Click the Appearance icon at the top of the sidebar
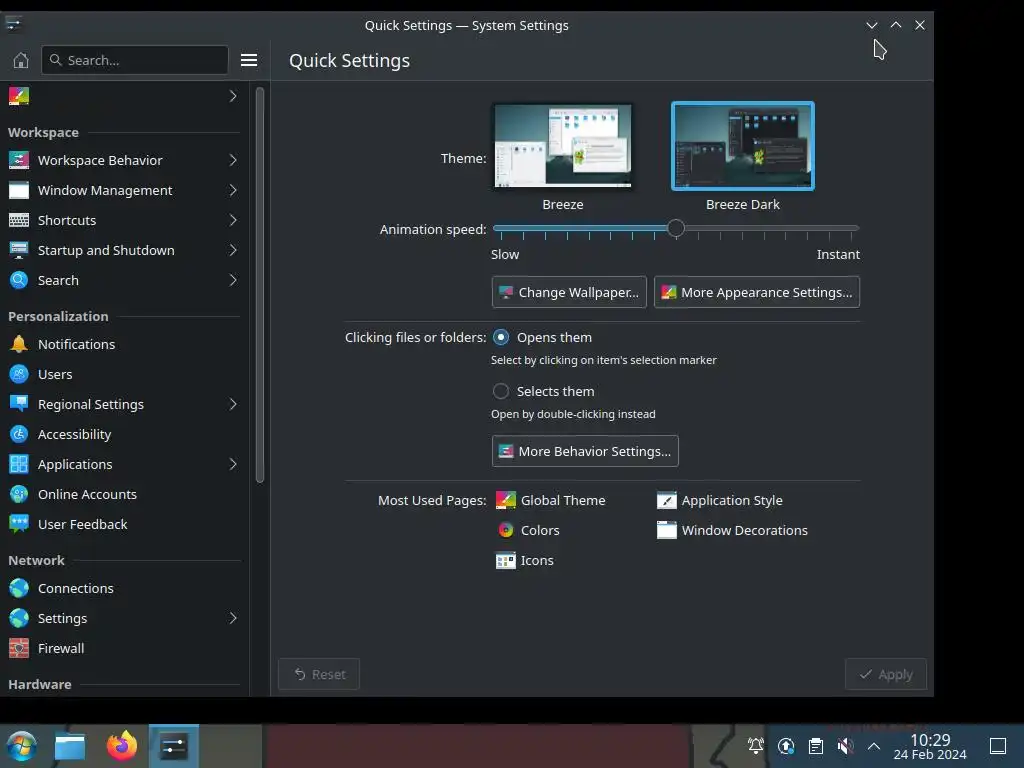This screenshot has width=1024, height=768. pyautogui.click(x=19, y=96)
